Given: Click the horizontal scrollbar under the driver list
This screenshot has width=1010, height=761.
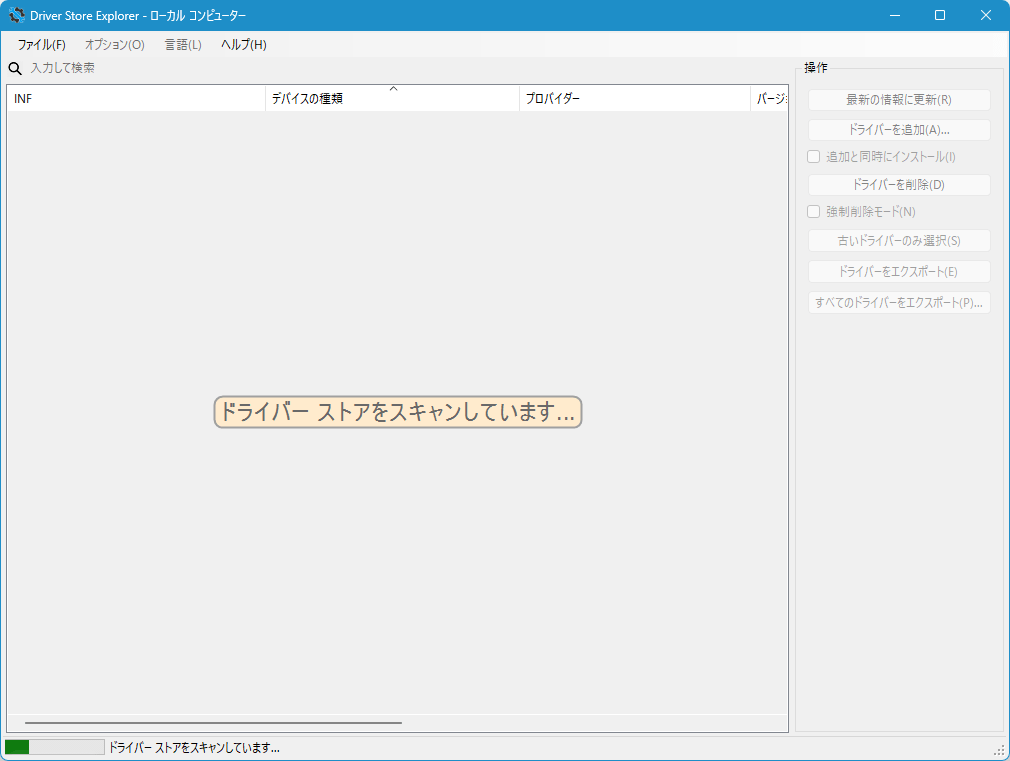Looking at the screenshot, I should click(x=213, y=723).
